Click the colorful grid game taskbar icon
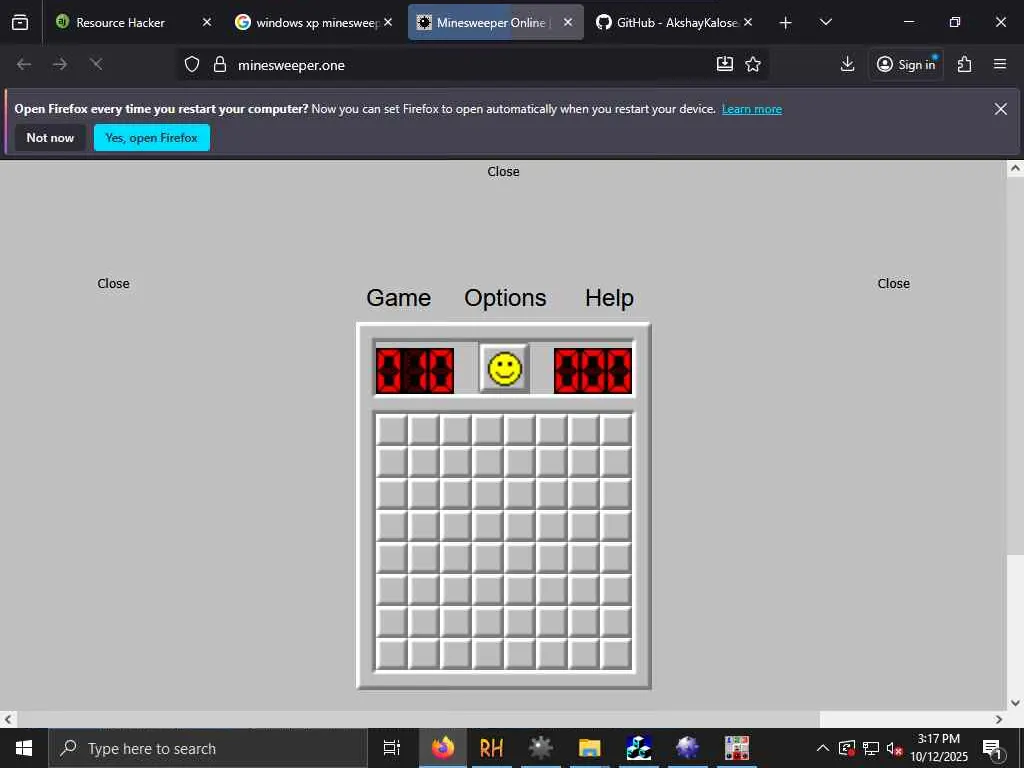The image size is (1024, 768). 737,748
